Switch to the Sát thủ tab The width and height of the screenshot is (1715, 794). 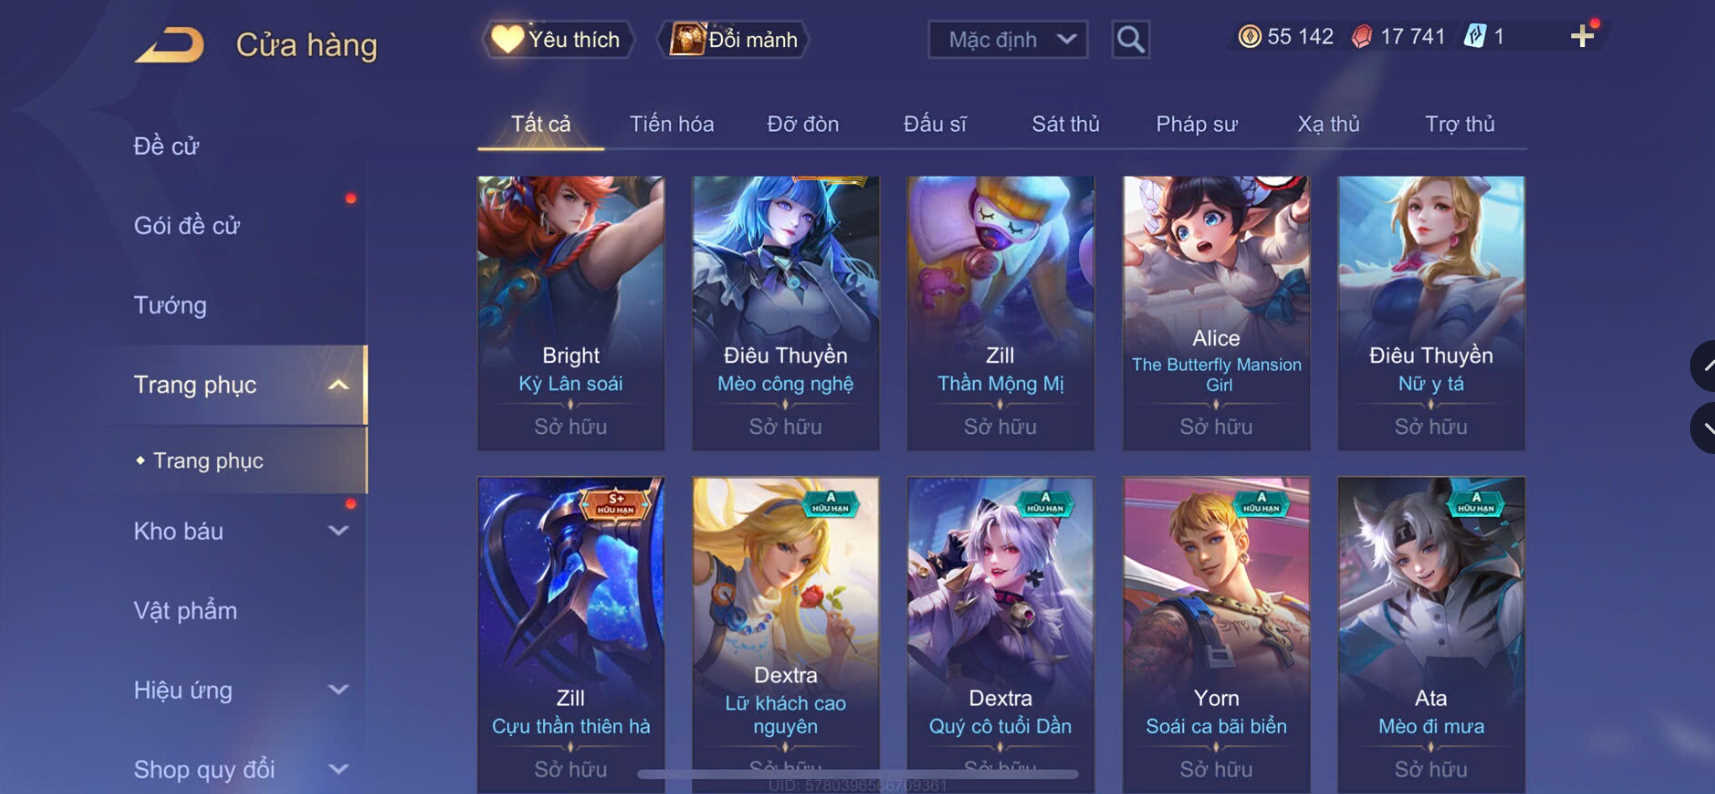point(1065,124)
